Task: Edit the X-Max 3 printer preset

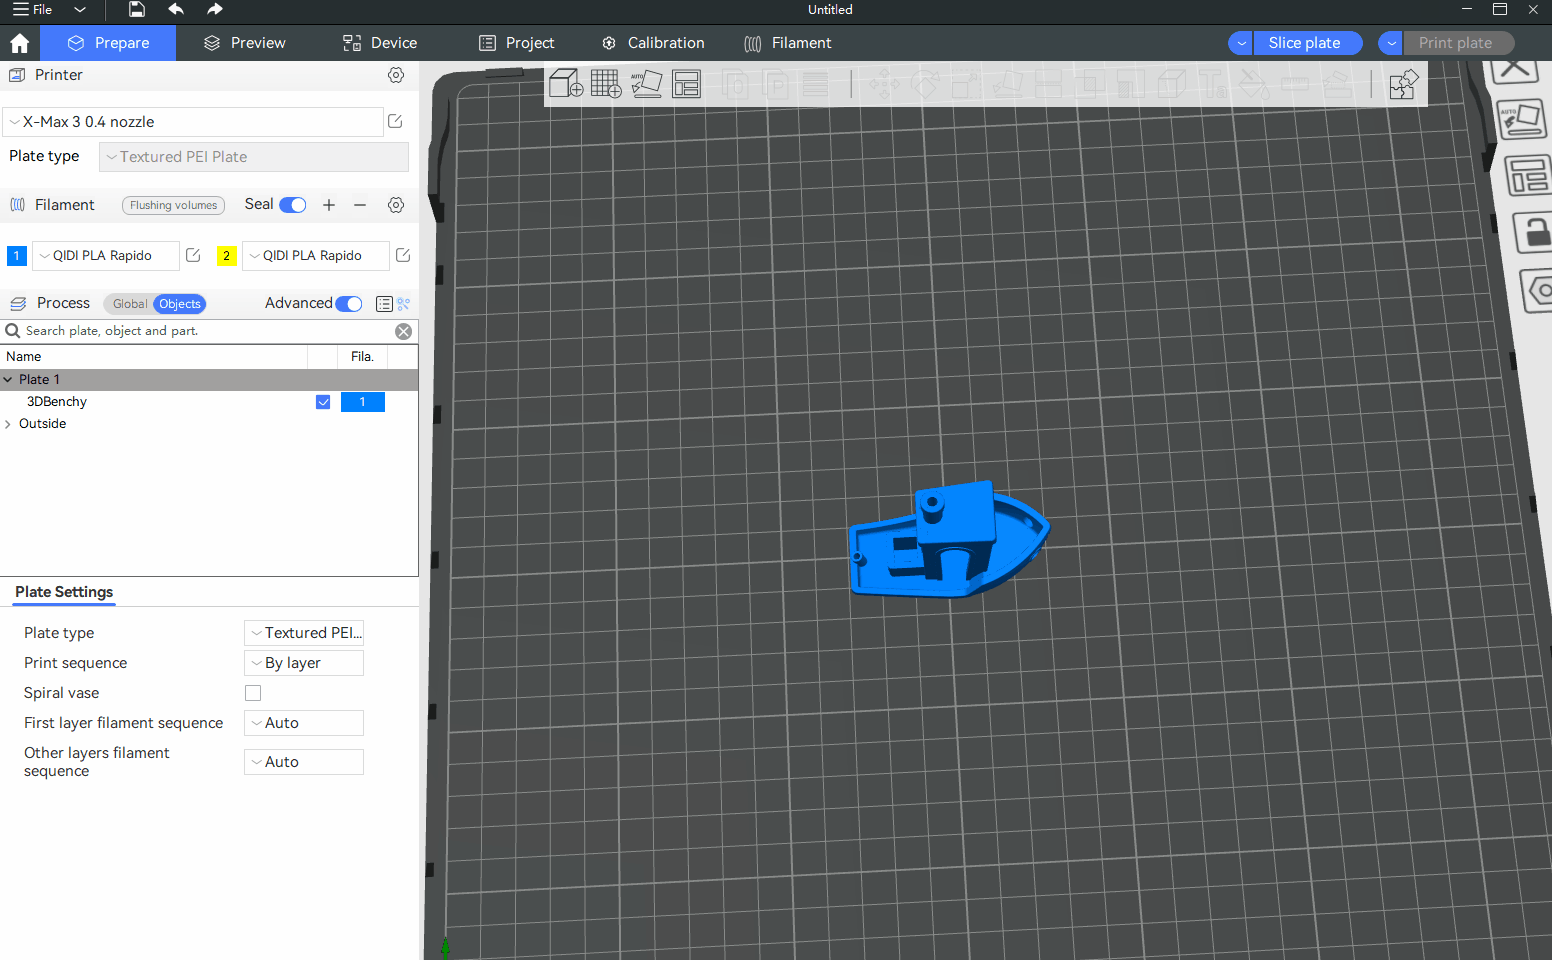Action: [395, 122]
